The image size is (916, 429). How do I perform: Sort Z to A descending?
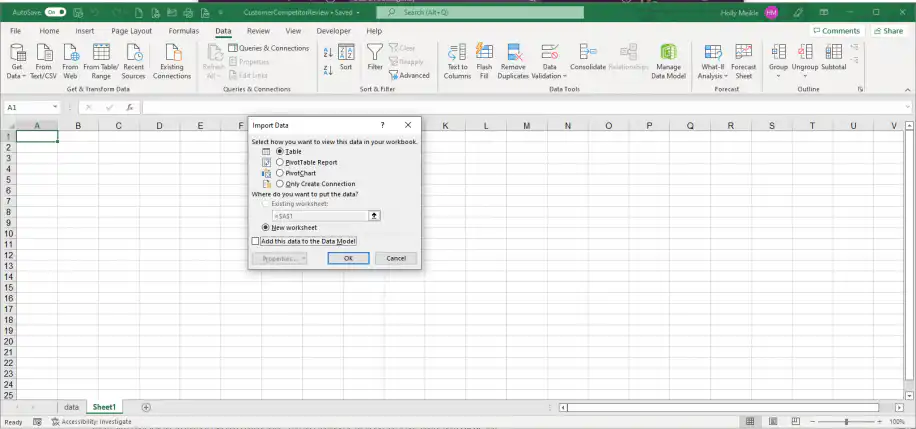(x=328, y=70)
